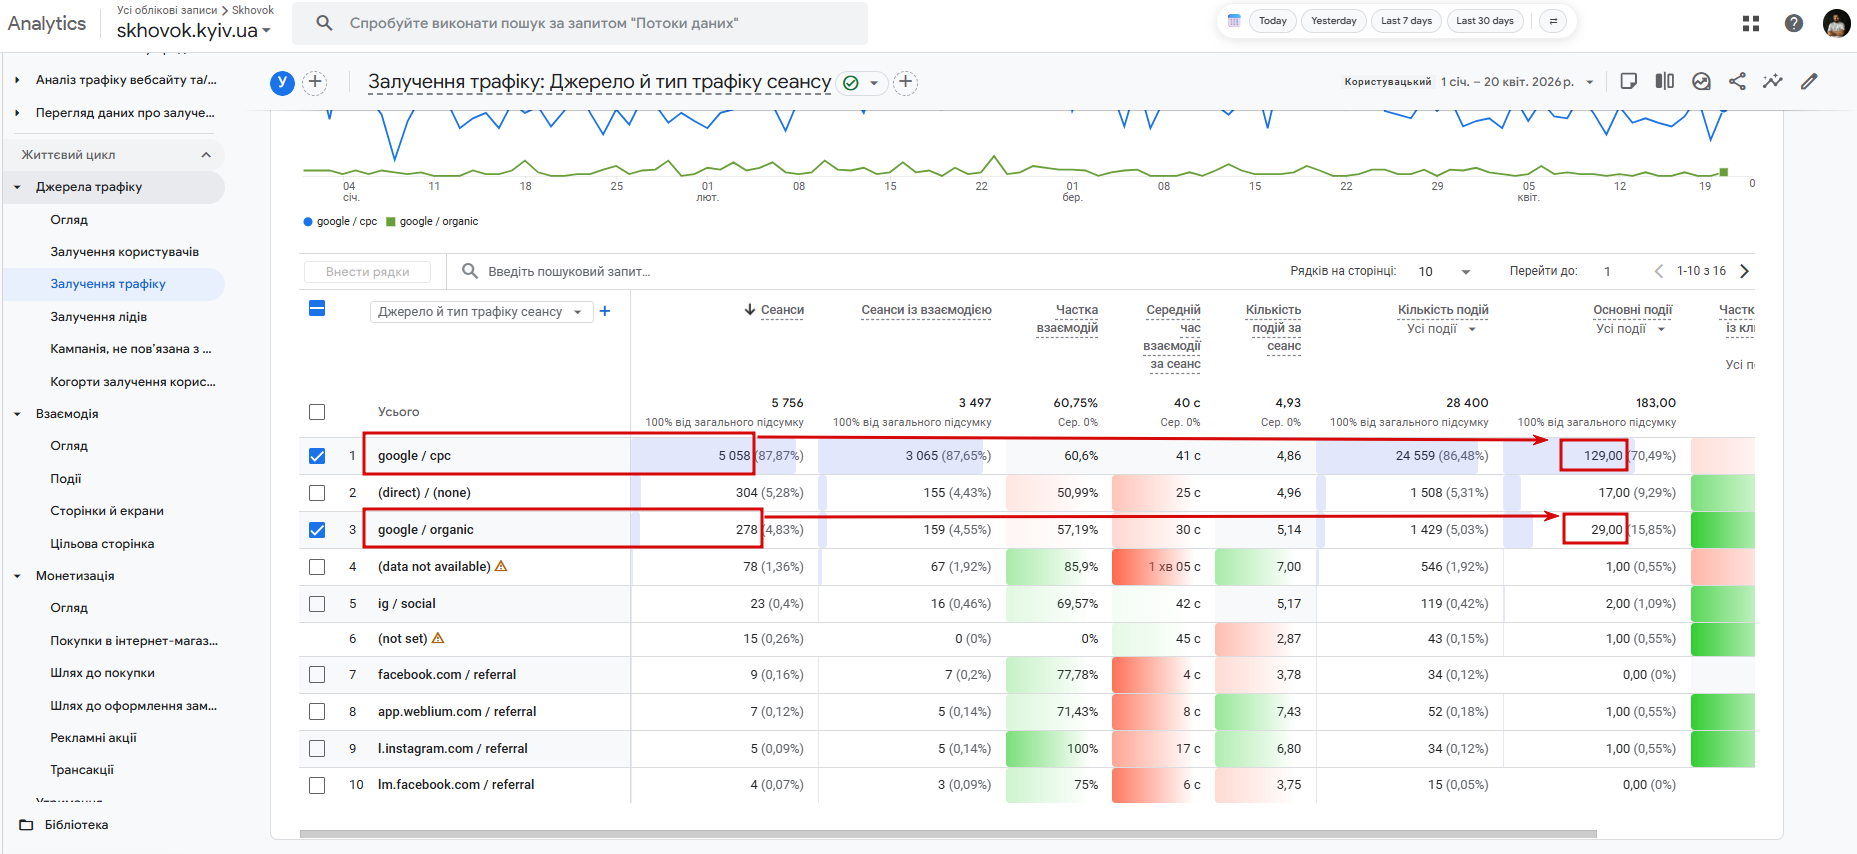Image resolution: width=1857 pixels, height=854 pixels.
Task: Click the blue plus to add secondary dimension
Action: click(605, 312)
